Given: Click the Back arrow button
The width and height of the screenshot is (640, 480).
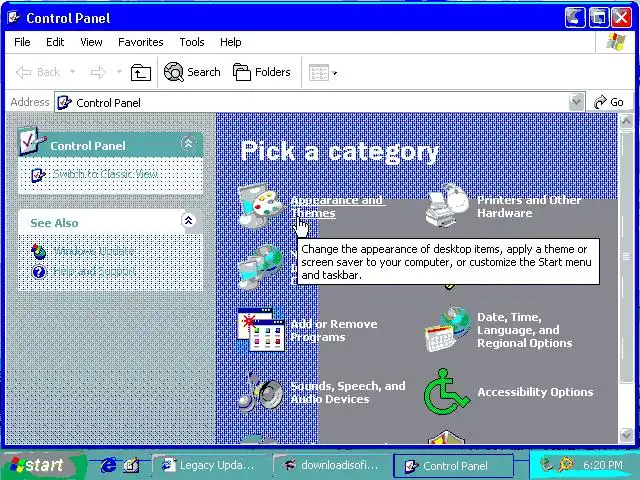Looking at the screenshot, I should pos(38,72).
